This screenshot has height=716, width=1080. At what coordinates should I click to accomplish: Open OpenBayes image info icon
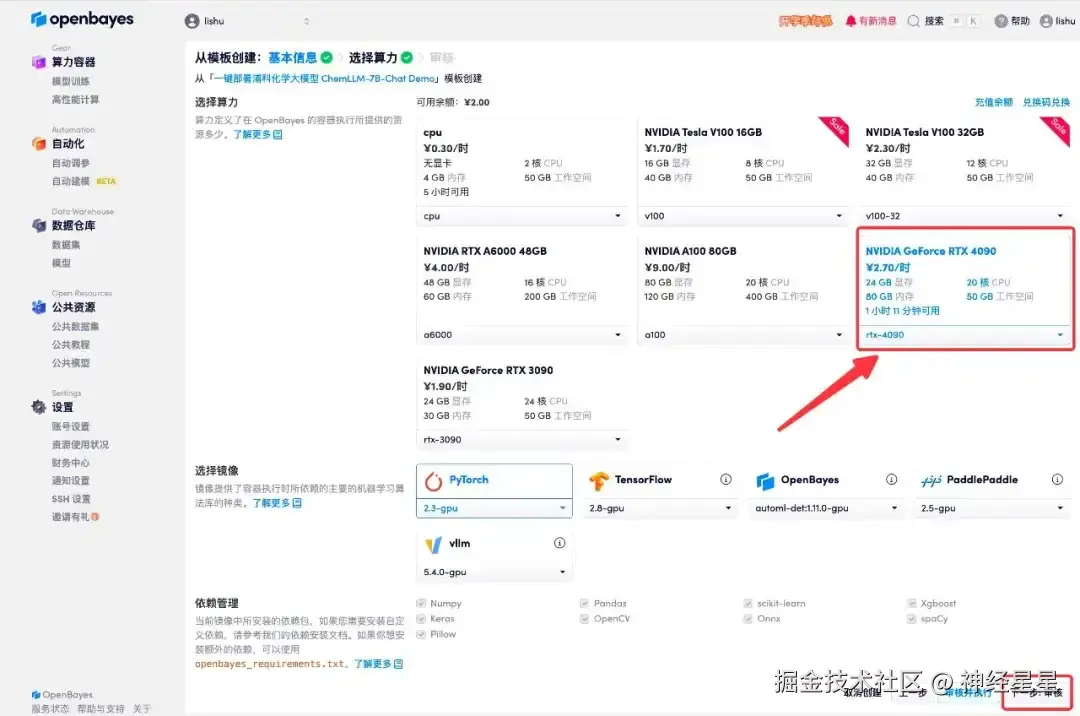click(x=891, y=479)
